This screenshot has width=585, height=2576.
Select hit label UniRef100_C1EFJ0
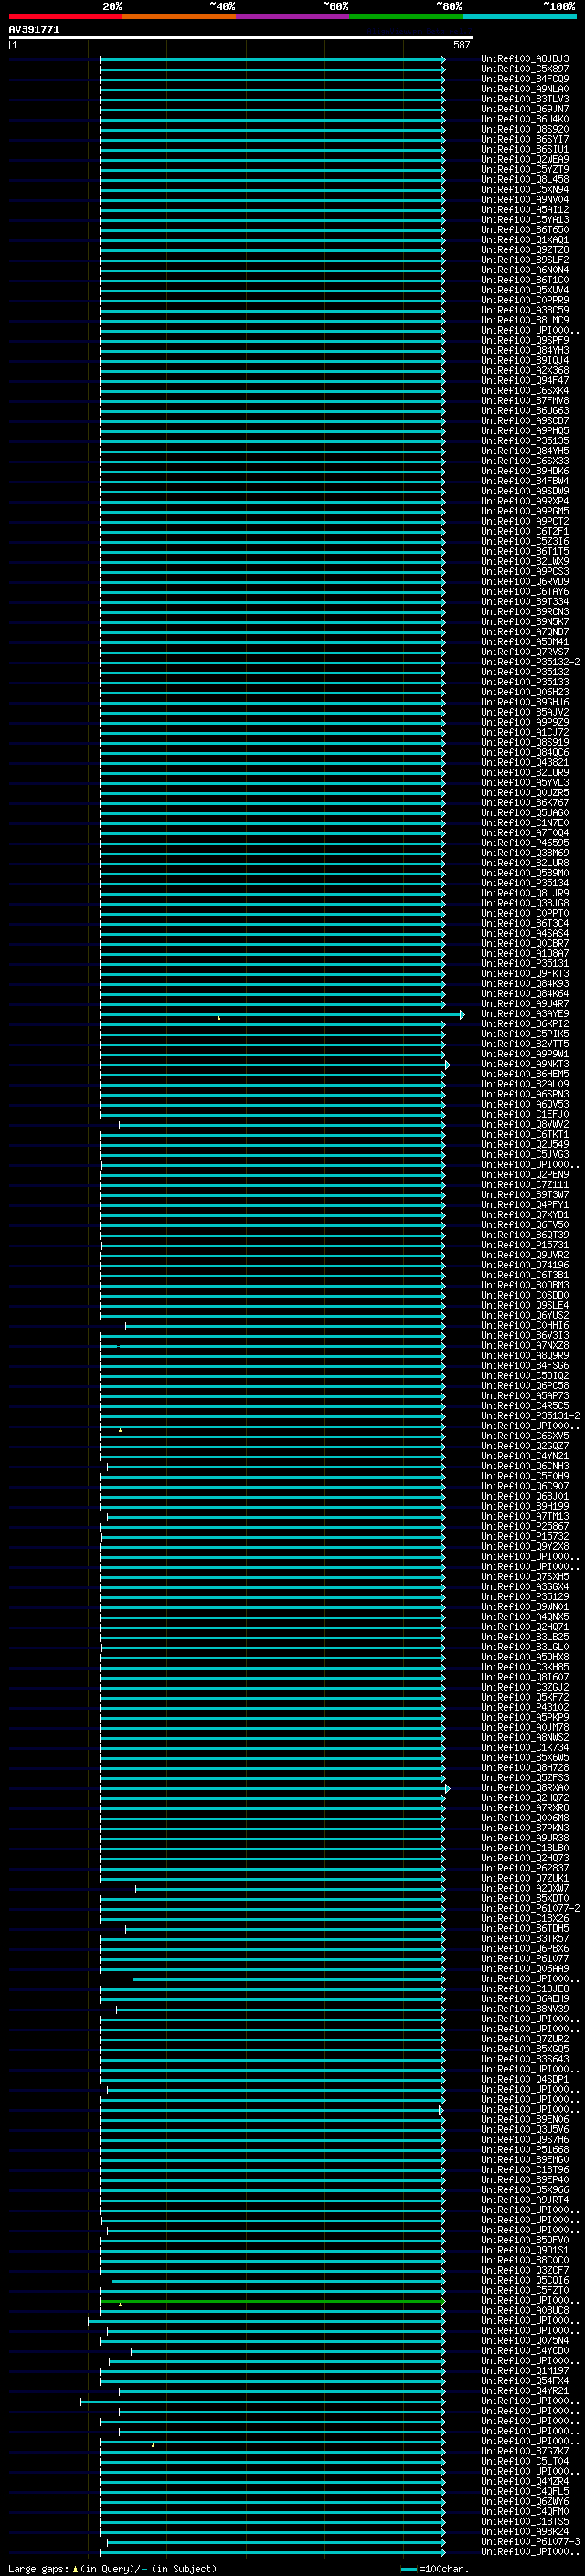(525, 1114)
